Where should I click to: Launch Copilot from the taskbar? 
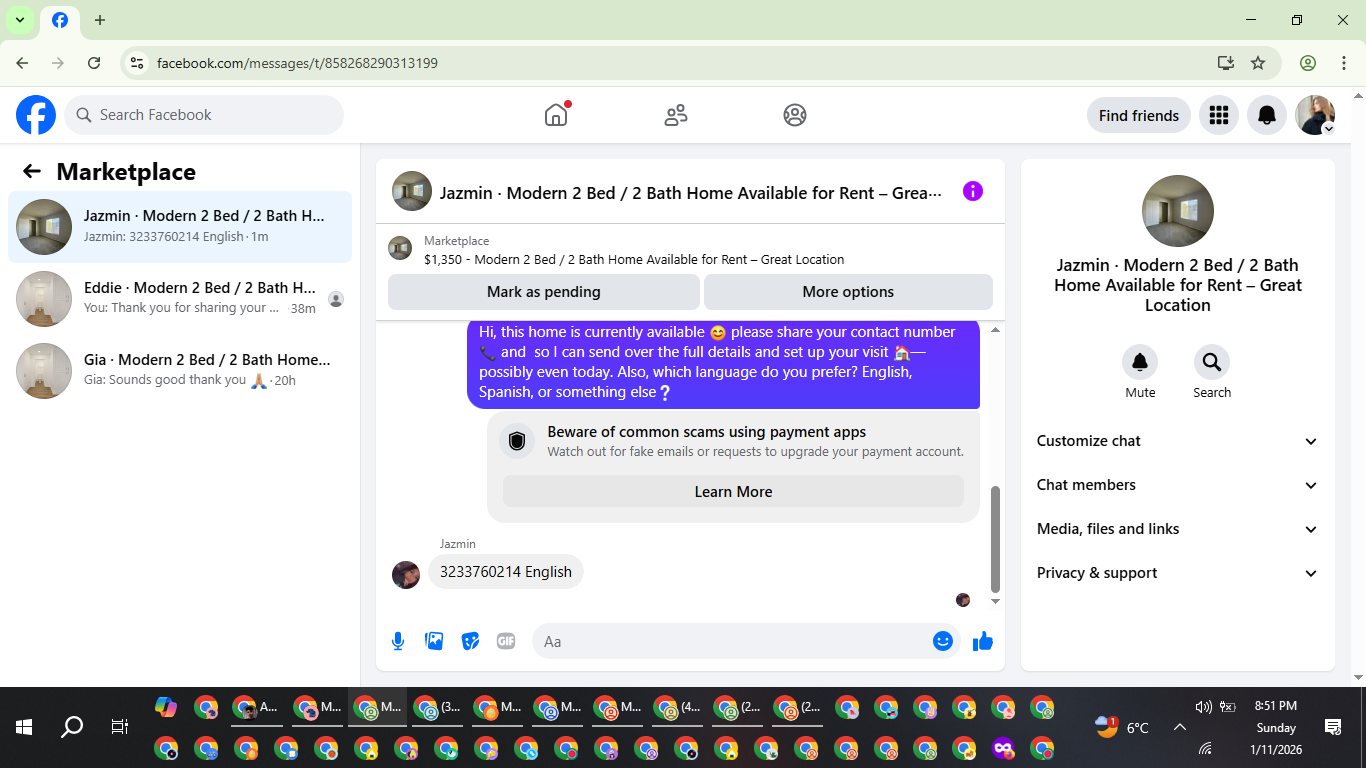click(x=166, y=708)
